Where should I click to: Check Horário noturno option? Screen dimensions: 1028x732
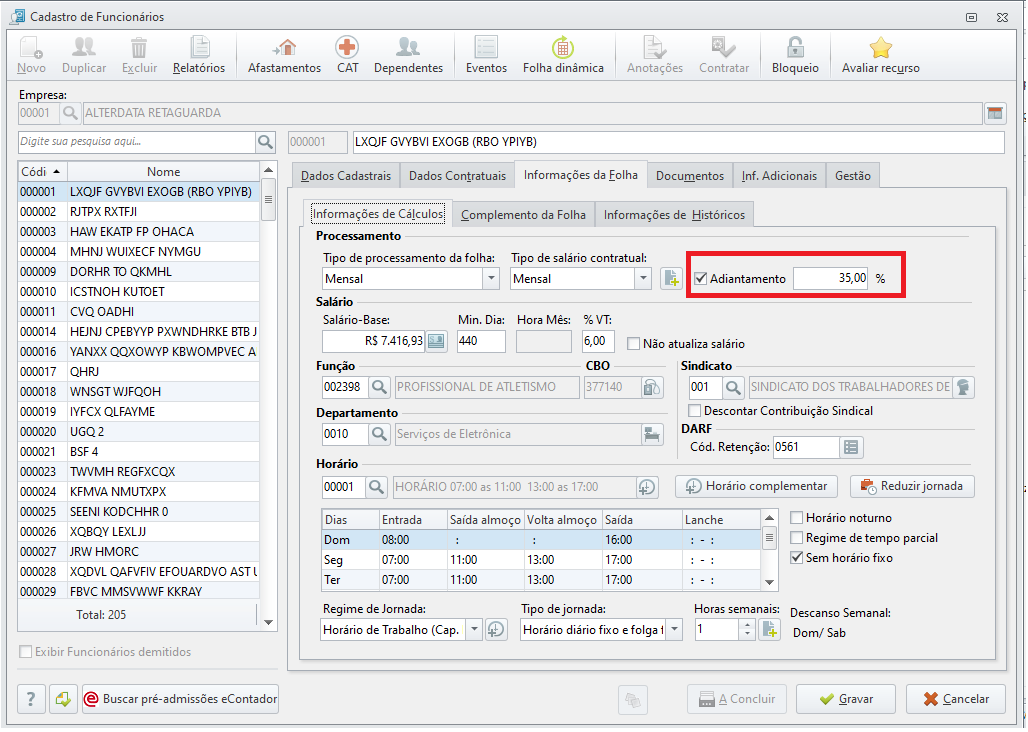coord(797,518)
